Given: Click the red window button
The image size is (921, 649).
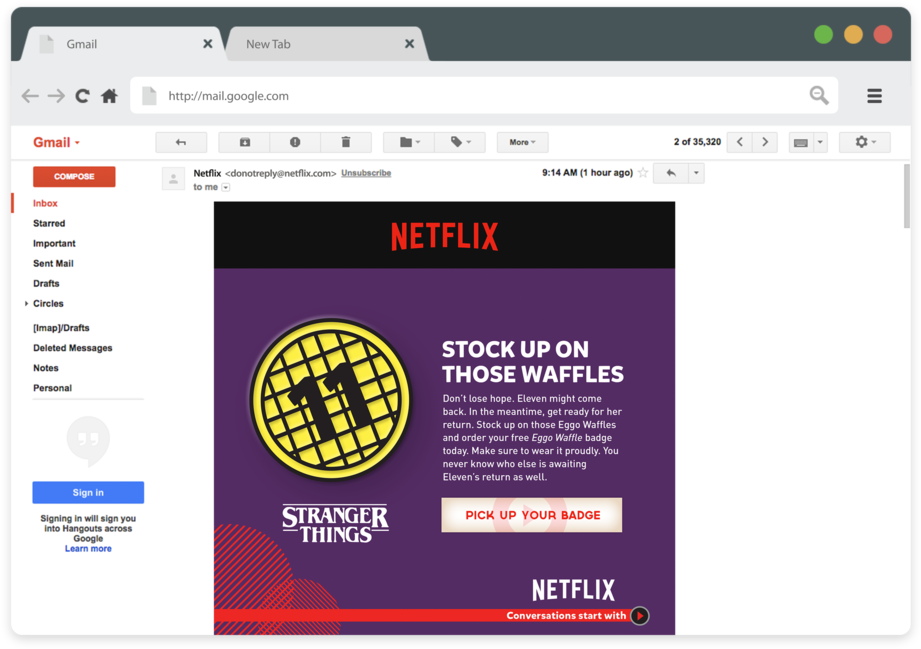Looking at the screenshot, I should tap(883, 34).
